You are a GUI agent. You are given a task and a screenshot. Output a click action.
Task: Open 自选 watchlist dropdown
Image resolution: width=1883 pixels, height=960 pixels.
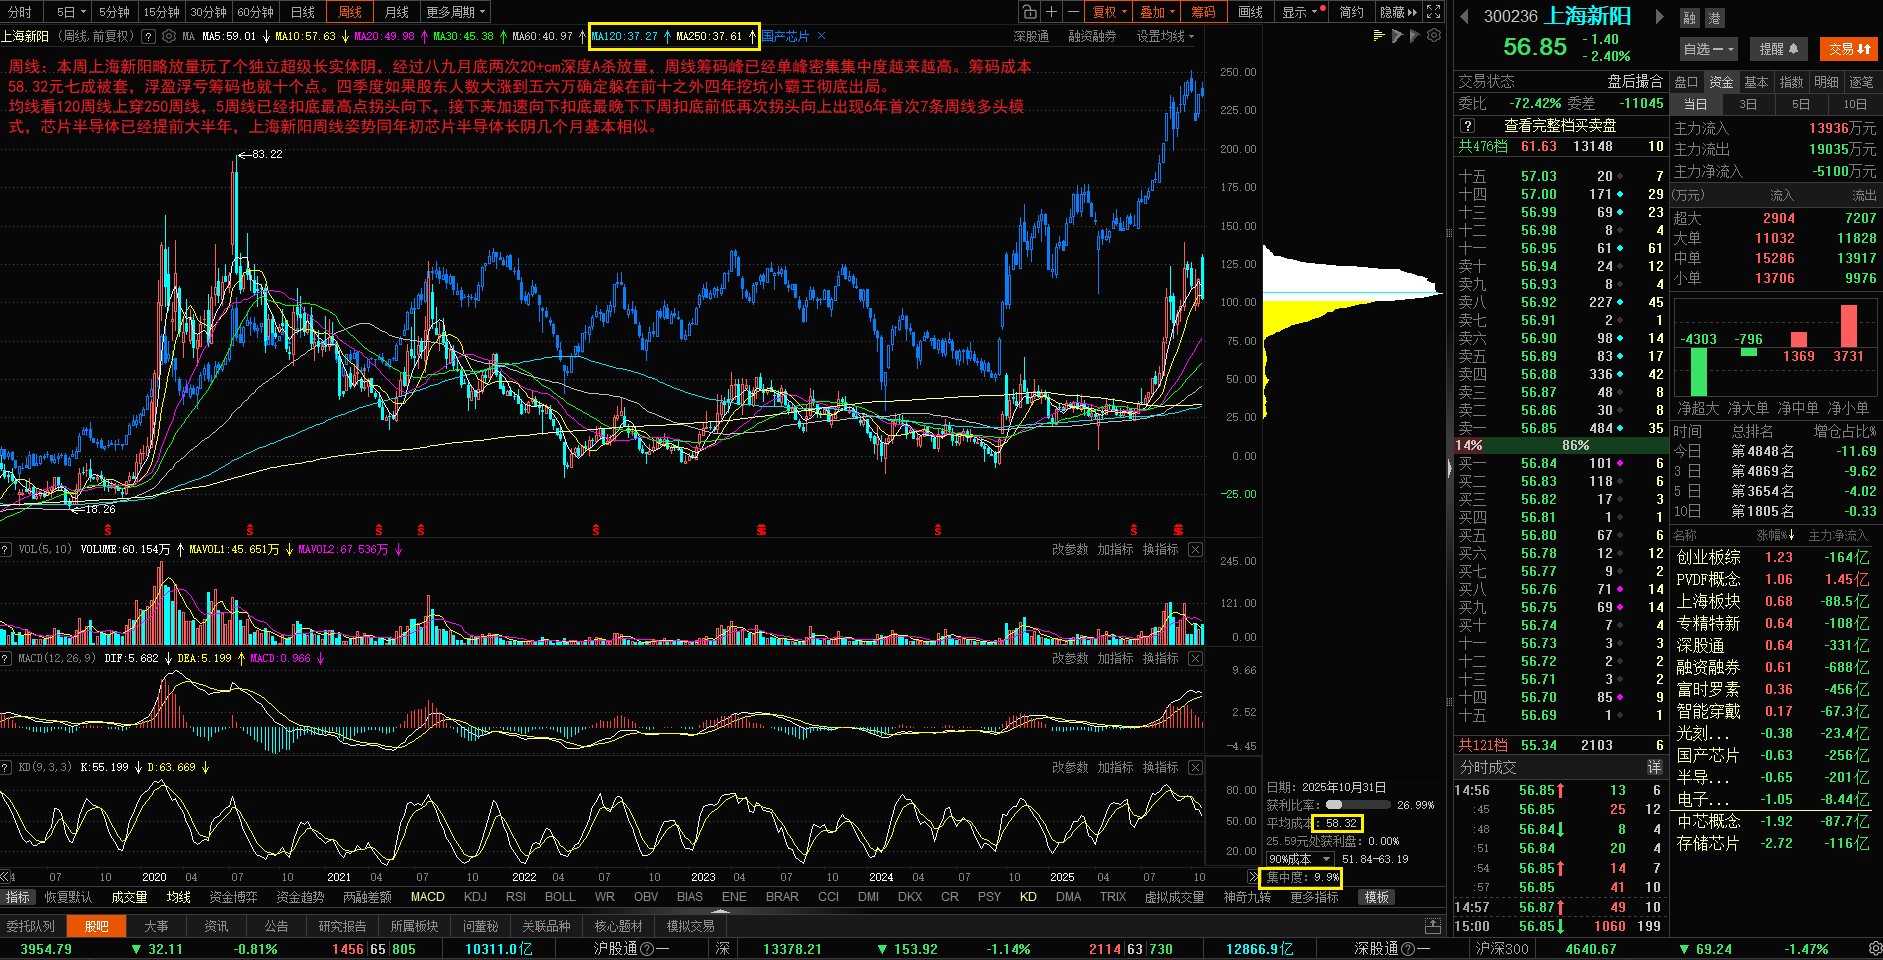tap(1708, 48)
